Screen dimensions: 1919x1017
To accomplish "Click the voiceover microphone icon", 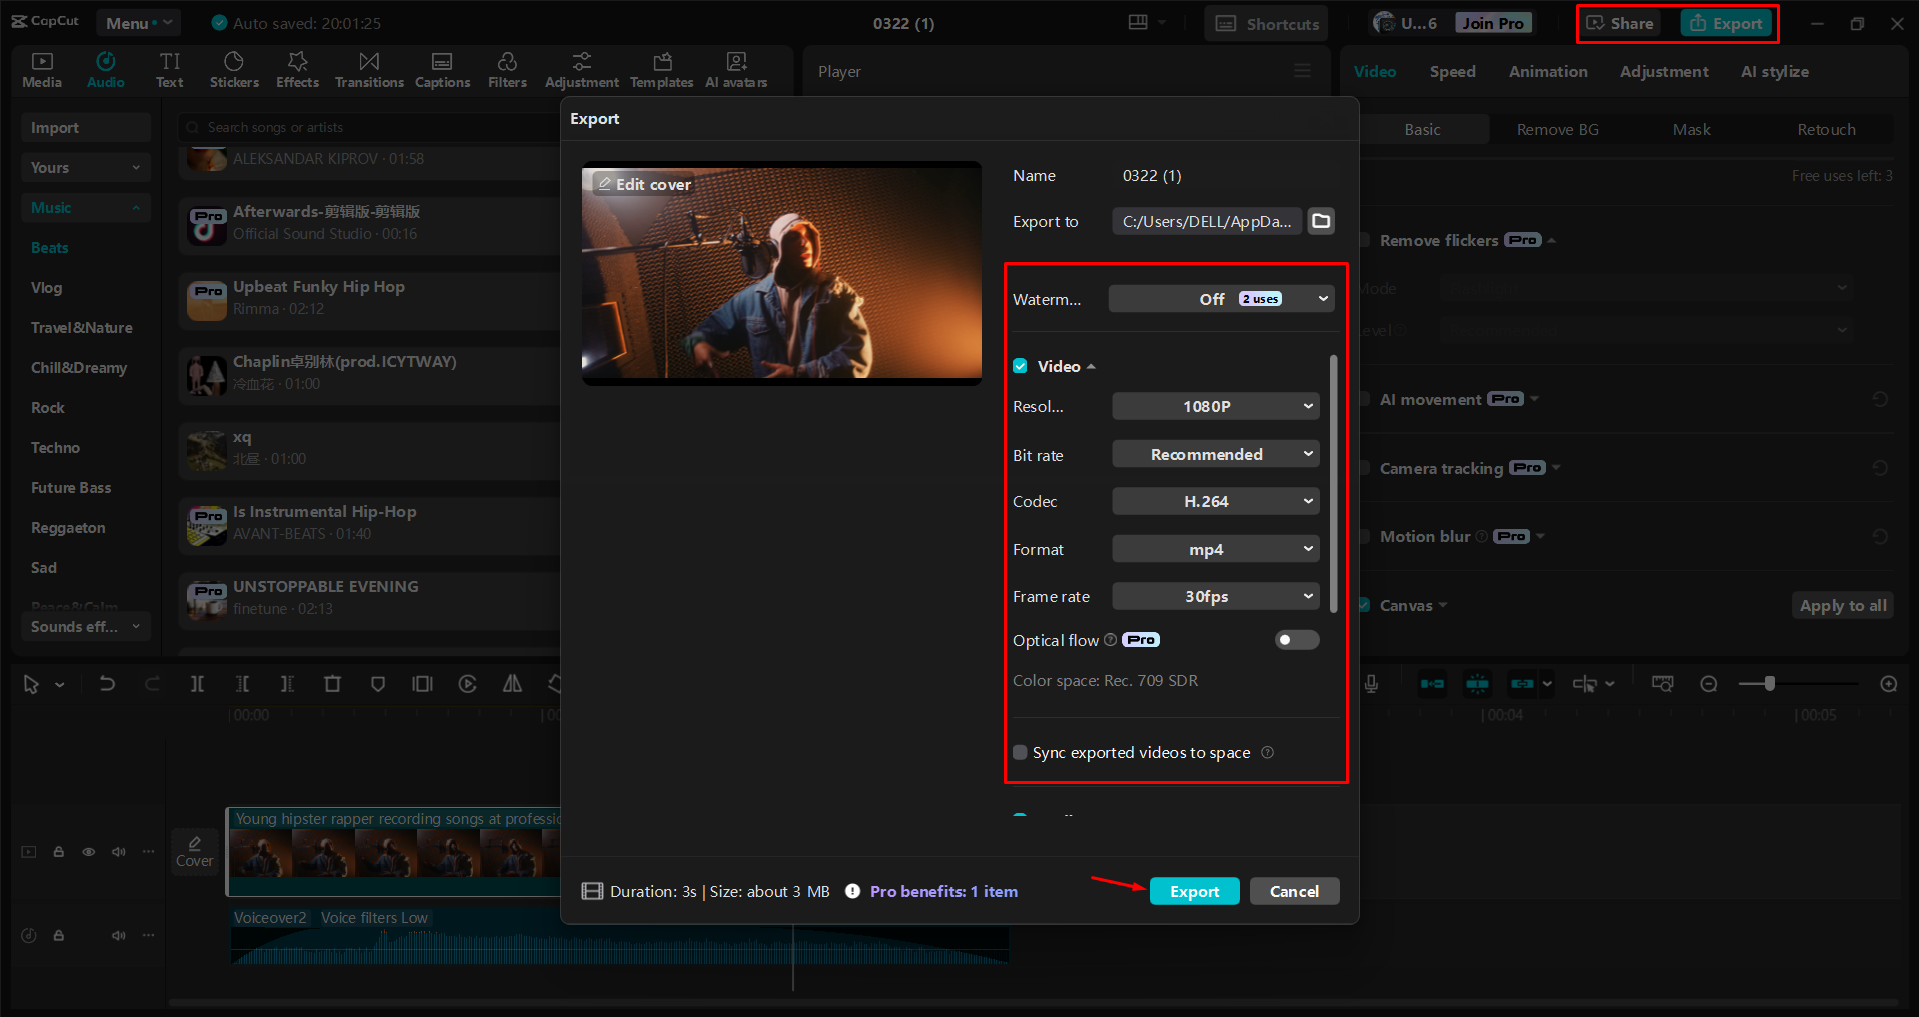I will (x=1371, y=684).
